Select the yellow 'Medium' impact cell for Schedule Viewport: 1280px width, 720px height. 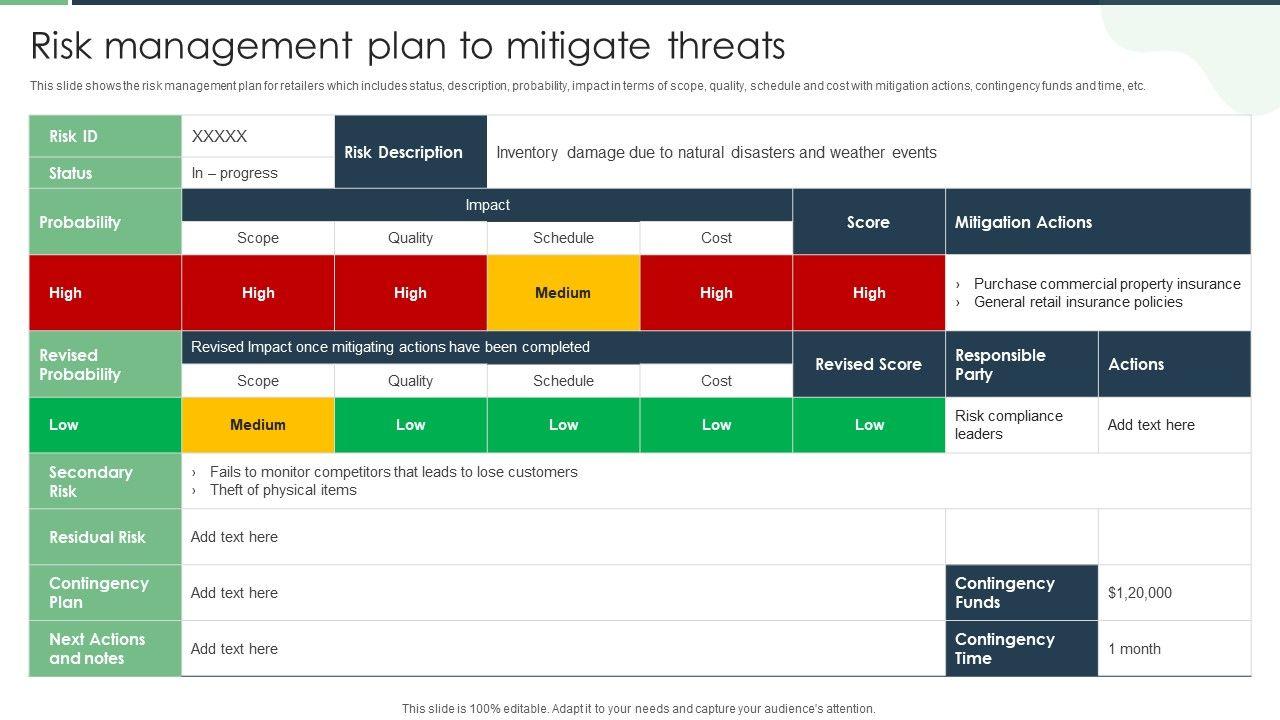pos(564,293)
